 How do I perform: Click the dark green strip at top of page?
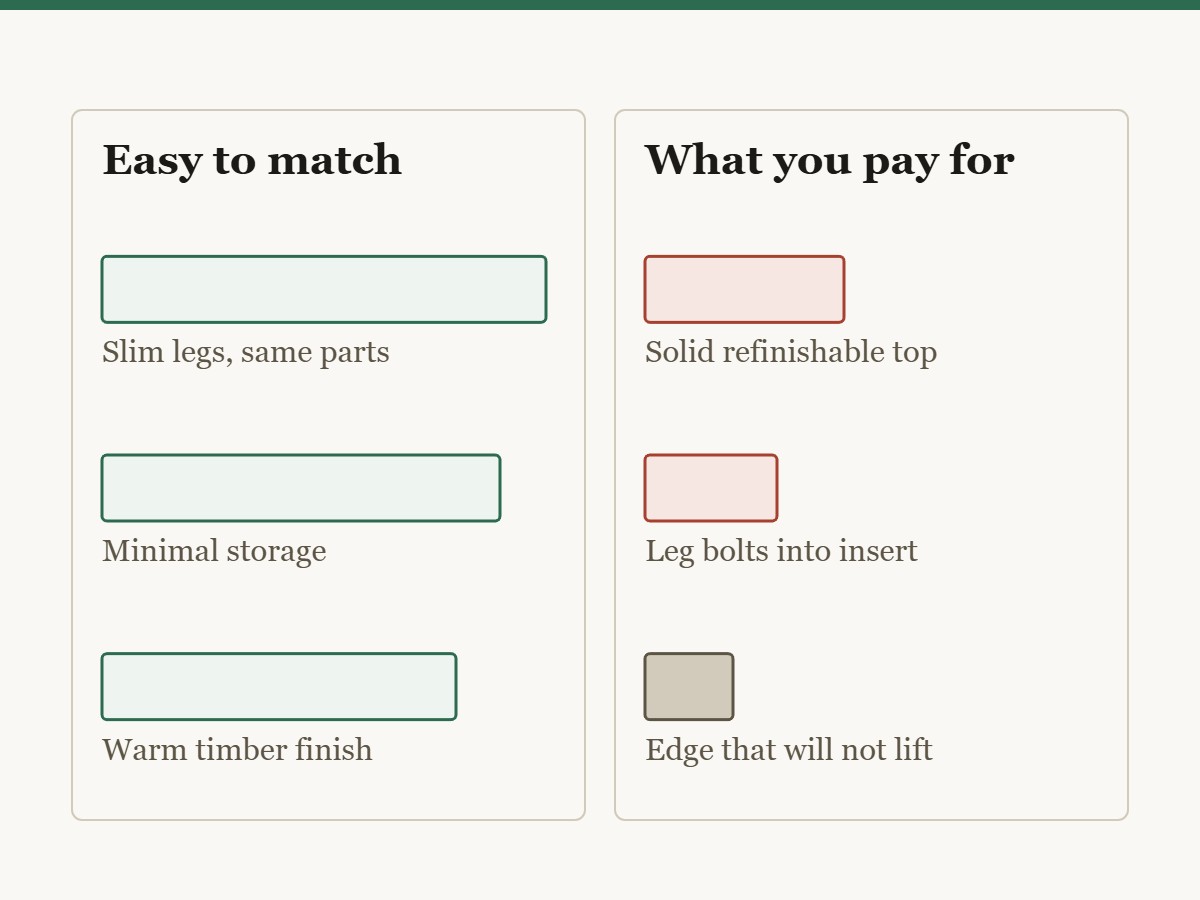pyautogui.click(x=600, y=5)
